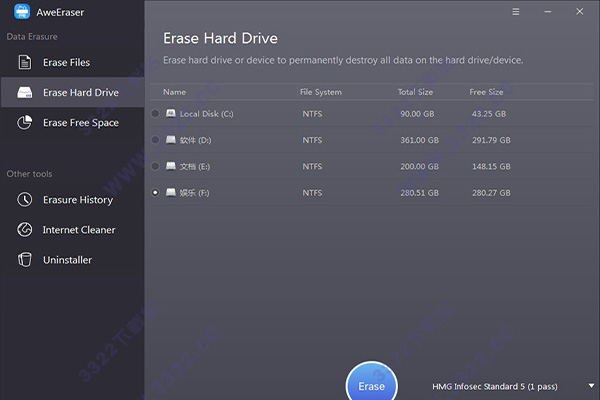Click the 软件 (D:) drive icon
The height and width of the screenshot is (400, 600).
click(171, 140)
